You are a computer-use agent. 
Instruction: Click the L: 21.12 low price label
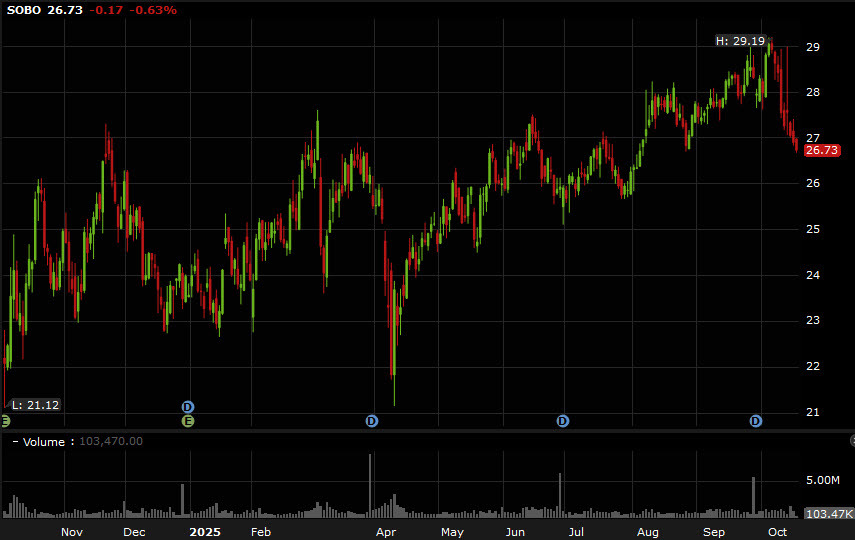coord(35,405)
